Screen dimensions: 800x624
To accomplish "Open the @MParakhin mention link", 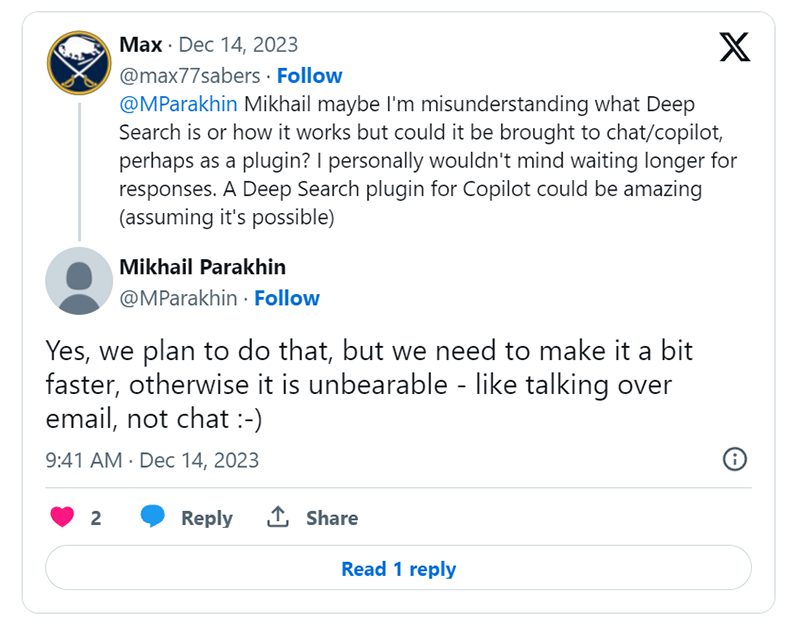I will (x=178, y=104).
